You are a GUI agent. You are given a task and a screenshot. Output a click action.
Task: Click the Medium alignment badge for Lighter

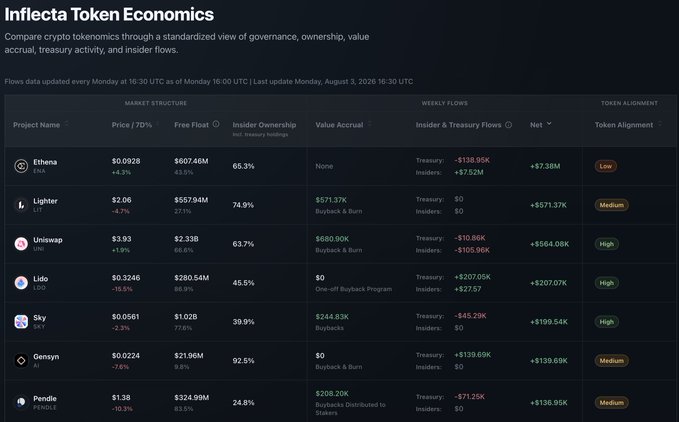[611, 205]
